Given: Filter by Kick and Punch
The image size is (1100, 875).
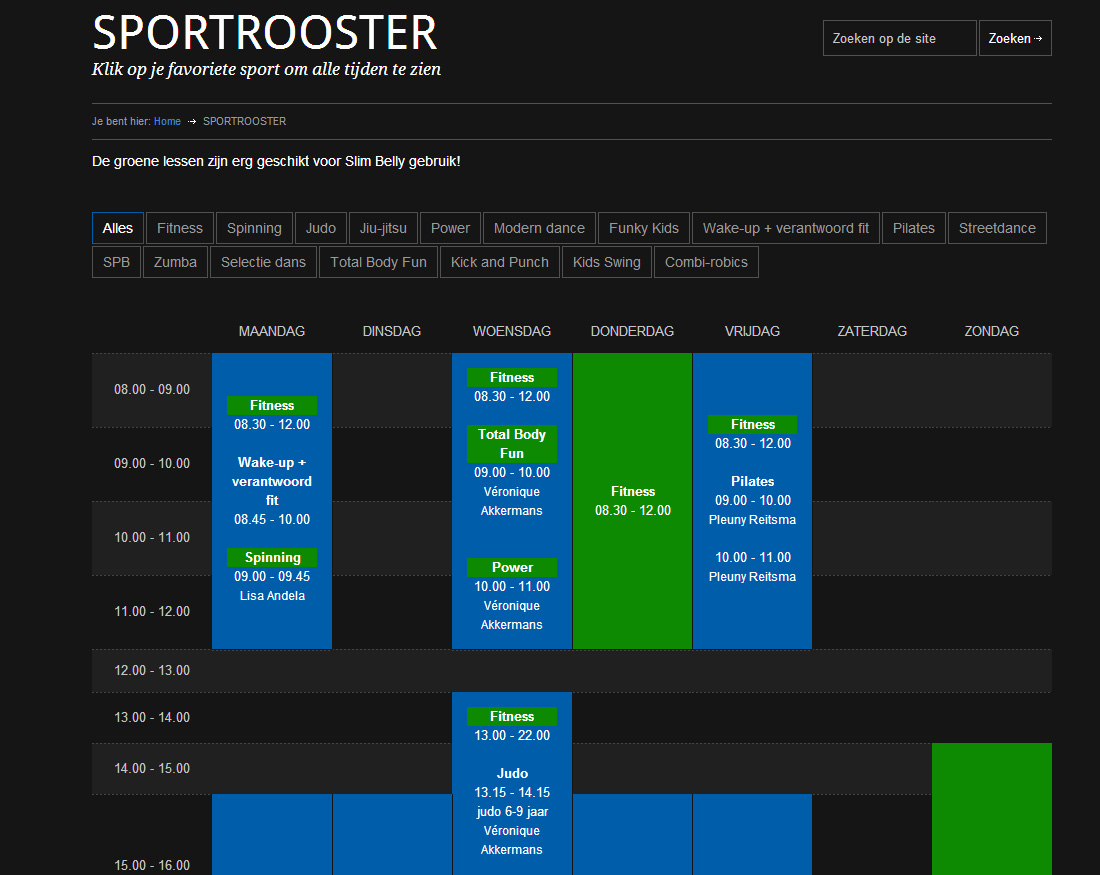Looking at the screenshot, I should pos(500,262).
